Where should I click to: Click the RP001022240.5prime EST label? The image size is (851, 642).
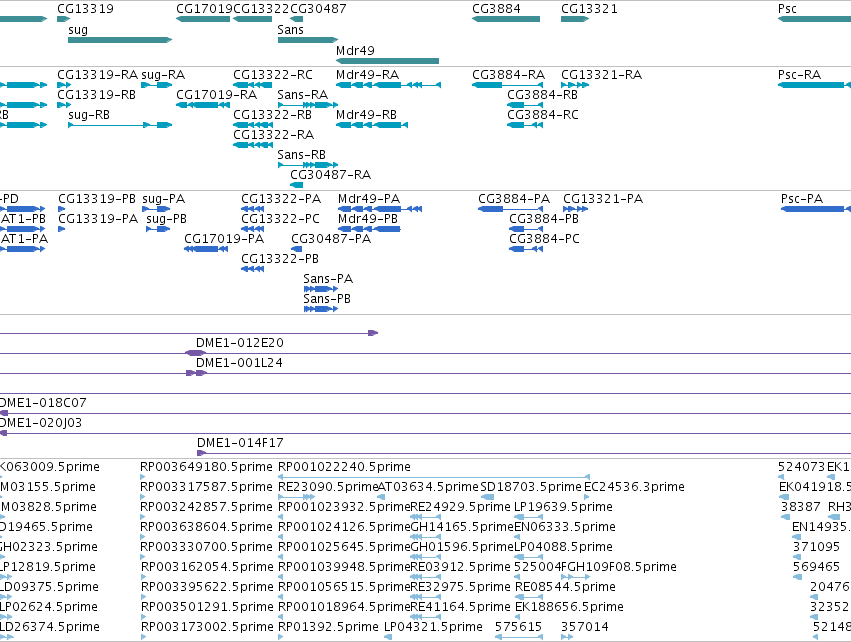tap(344, 467)
